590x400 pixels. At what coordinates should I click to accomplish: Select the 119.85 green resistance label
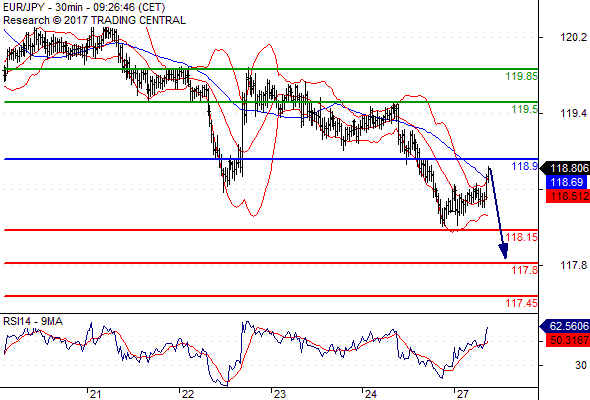pos(522,76)
